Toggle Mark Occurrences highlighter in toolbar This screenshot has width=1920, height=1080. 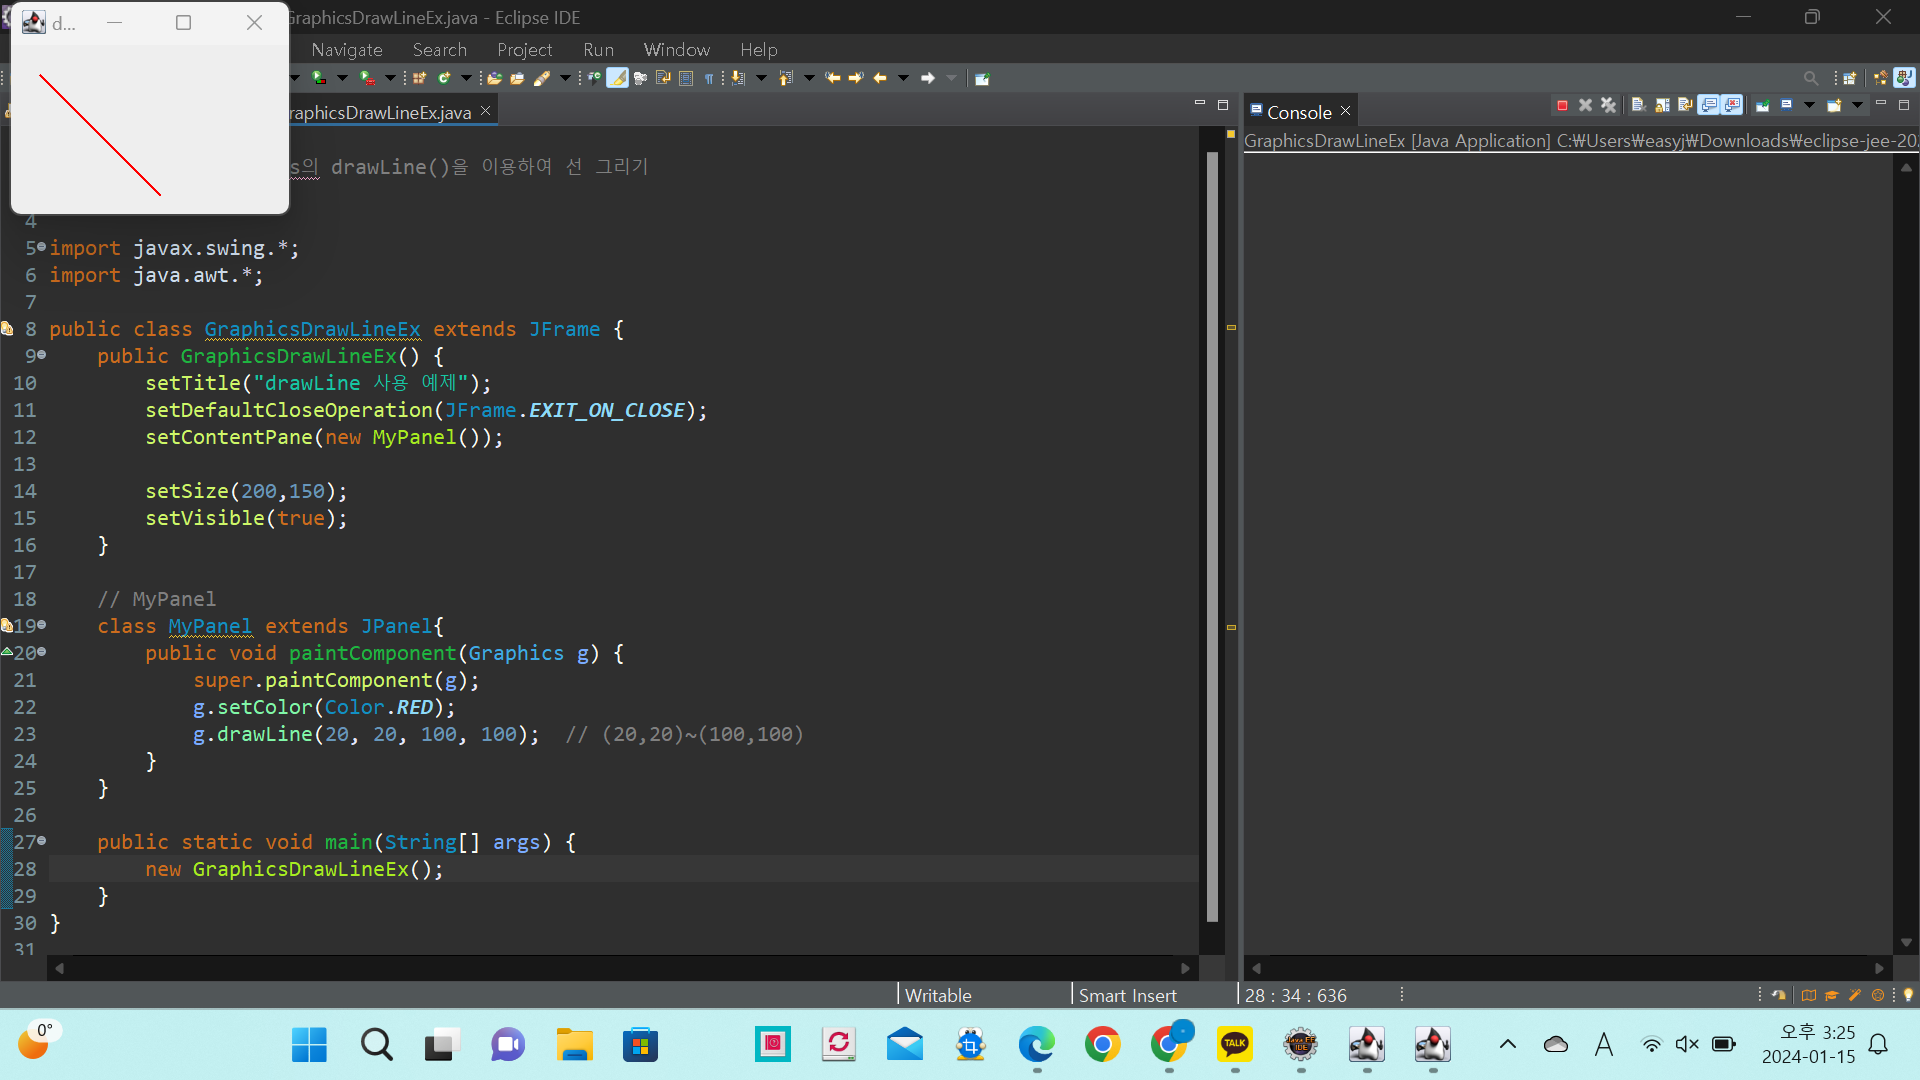tap(617, 78)
